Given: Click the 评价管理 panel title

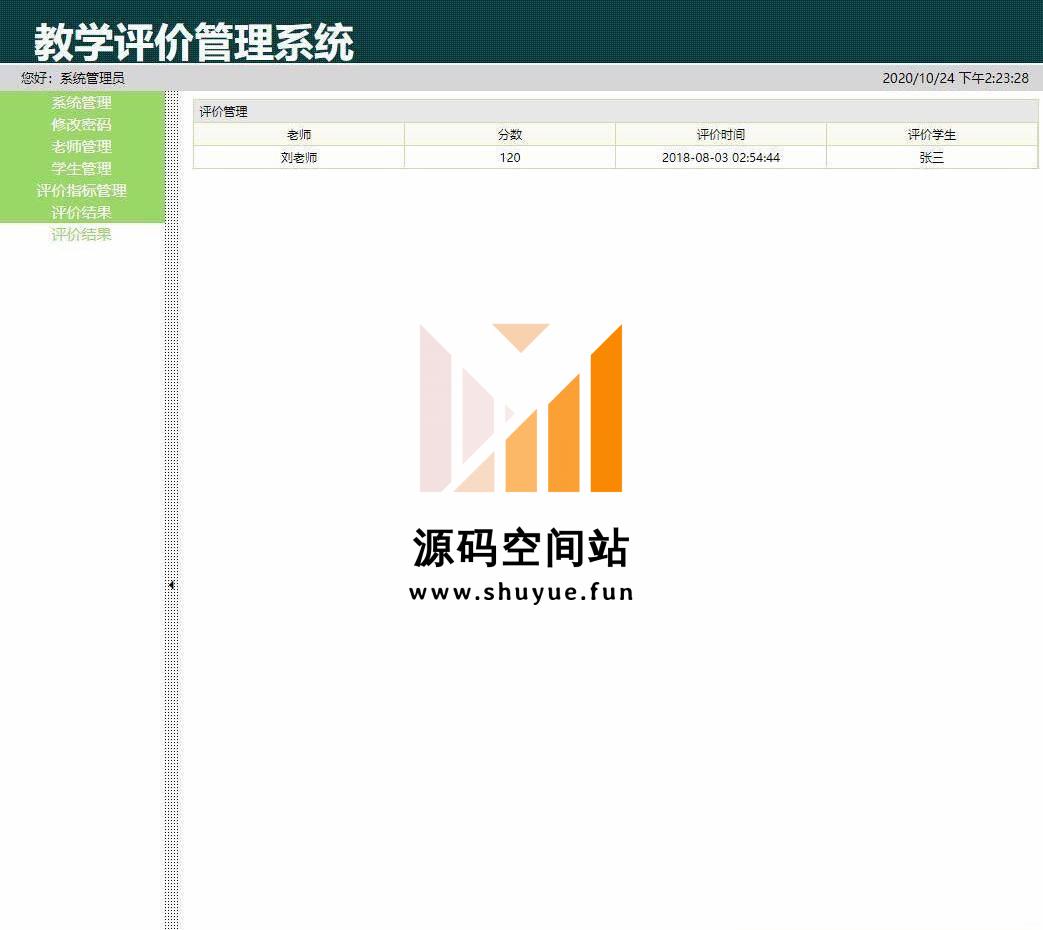Looking at the screenshot, I should click(224, 112).
